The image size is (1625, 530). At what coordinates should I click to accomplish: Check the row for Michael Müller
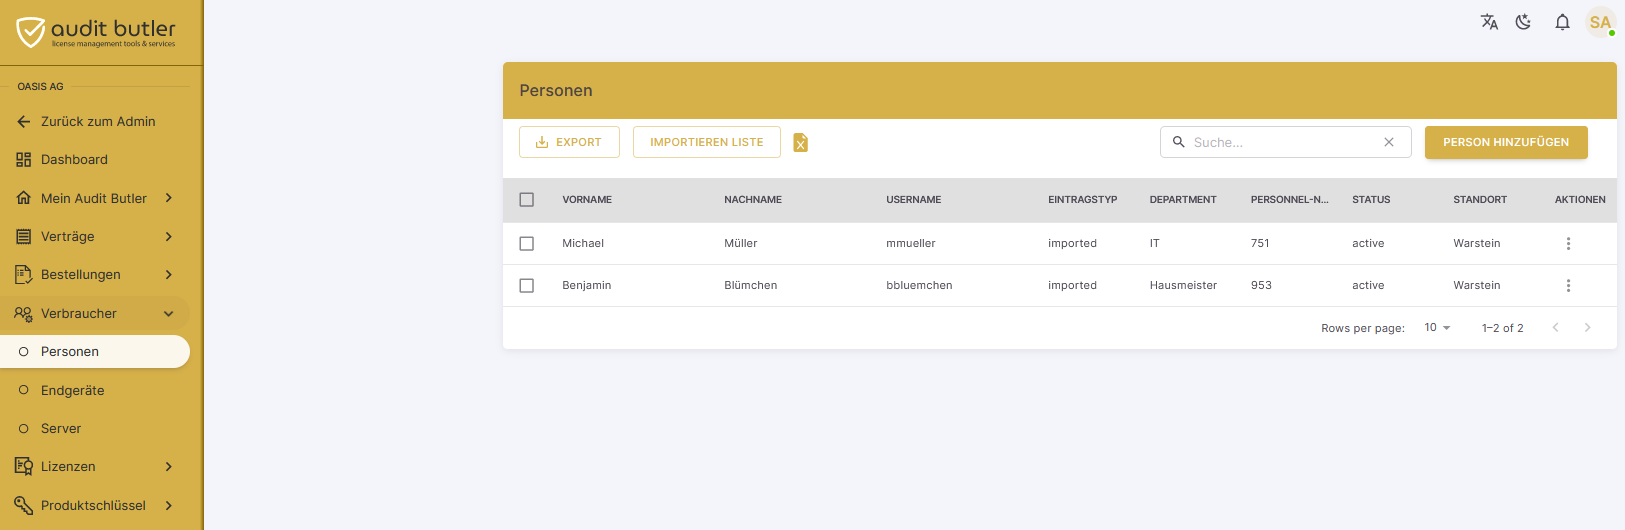pyautogui.click(x=527, y=243)
